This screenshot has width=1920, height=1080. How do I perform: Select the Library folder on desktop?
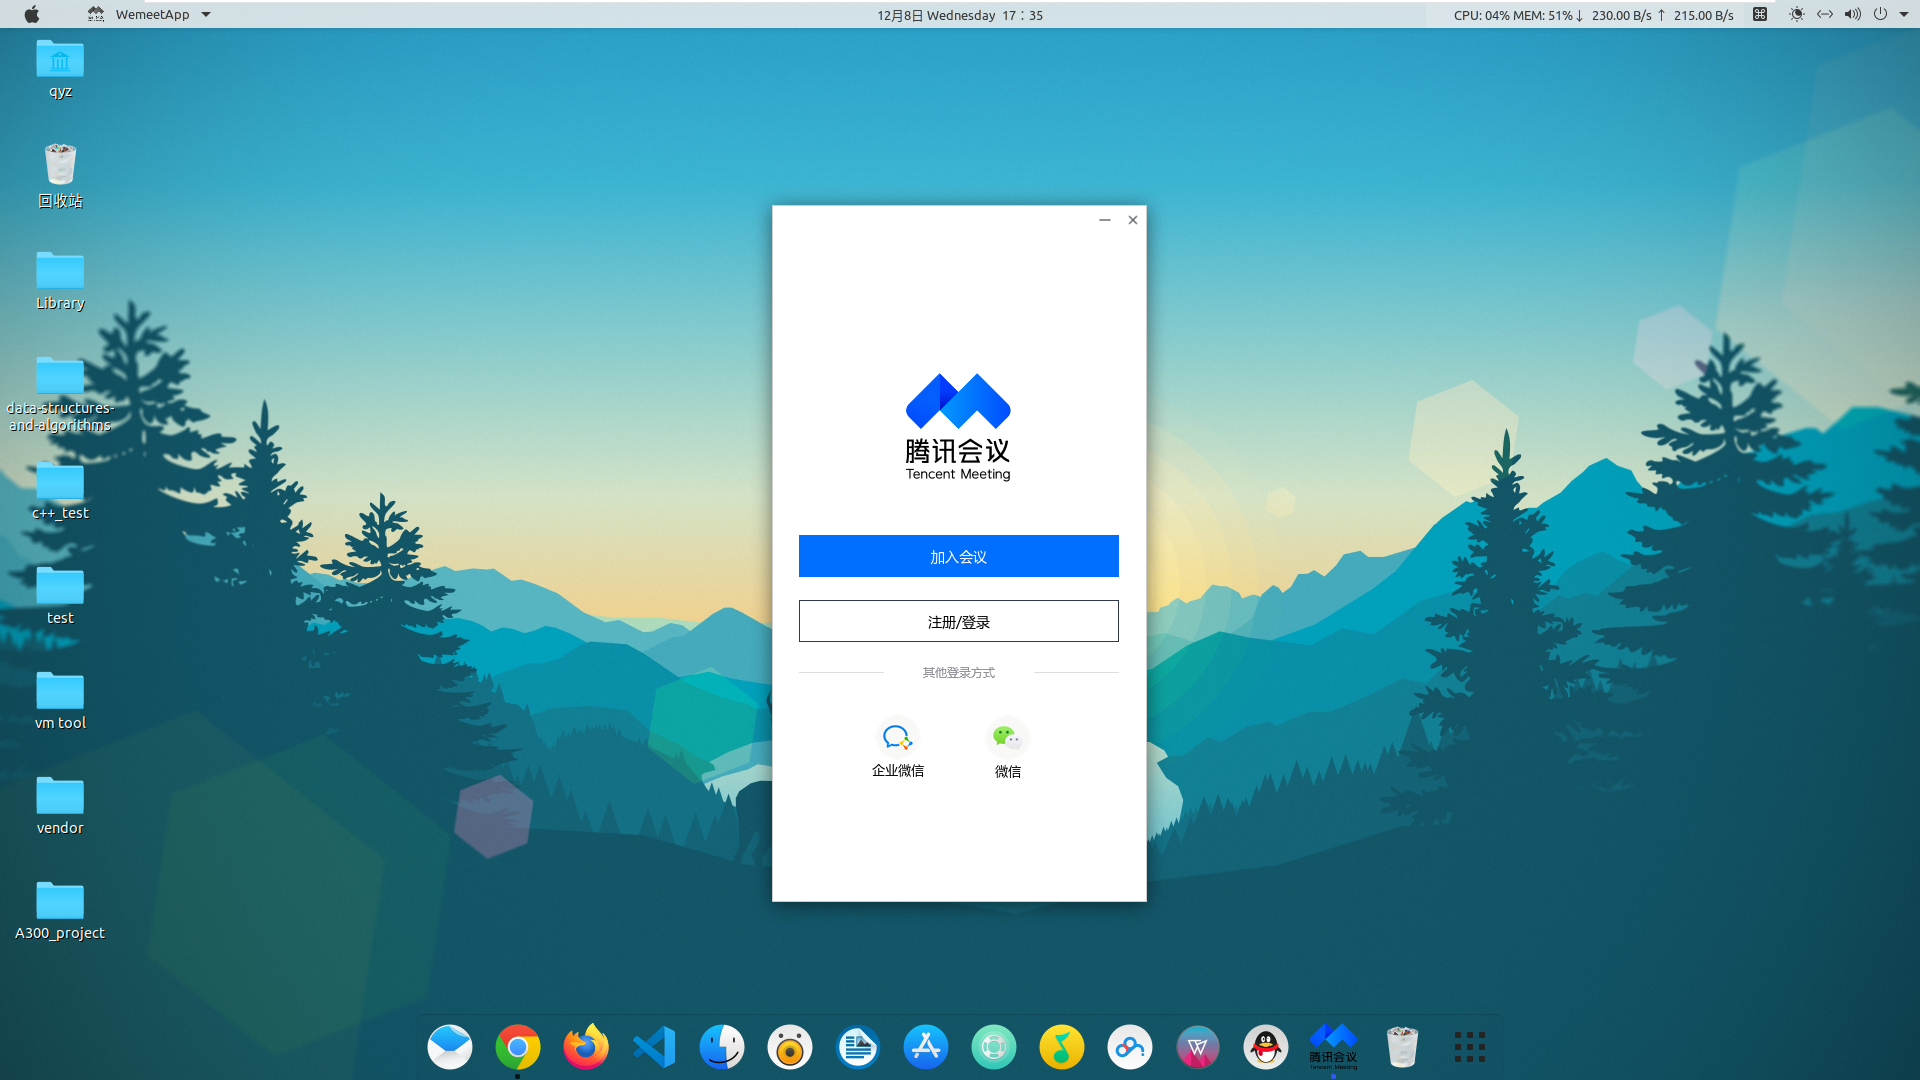tap(60, 281)
